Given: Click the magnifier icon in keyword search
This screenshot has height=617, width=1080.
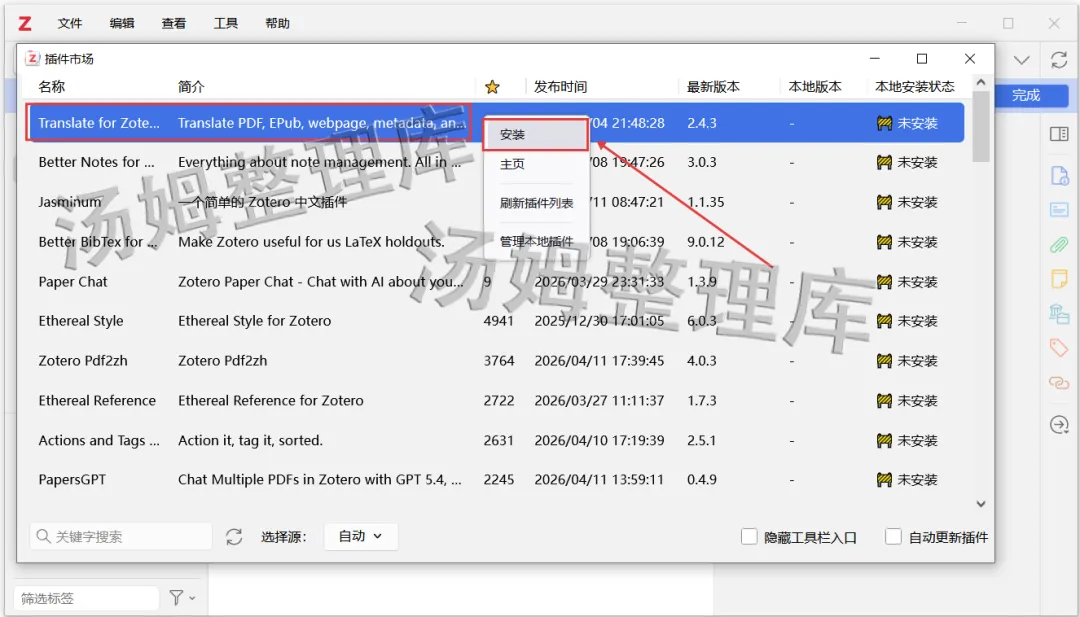Looking at the screenshot, I should (x=43, y=536).
